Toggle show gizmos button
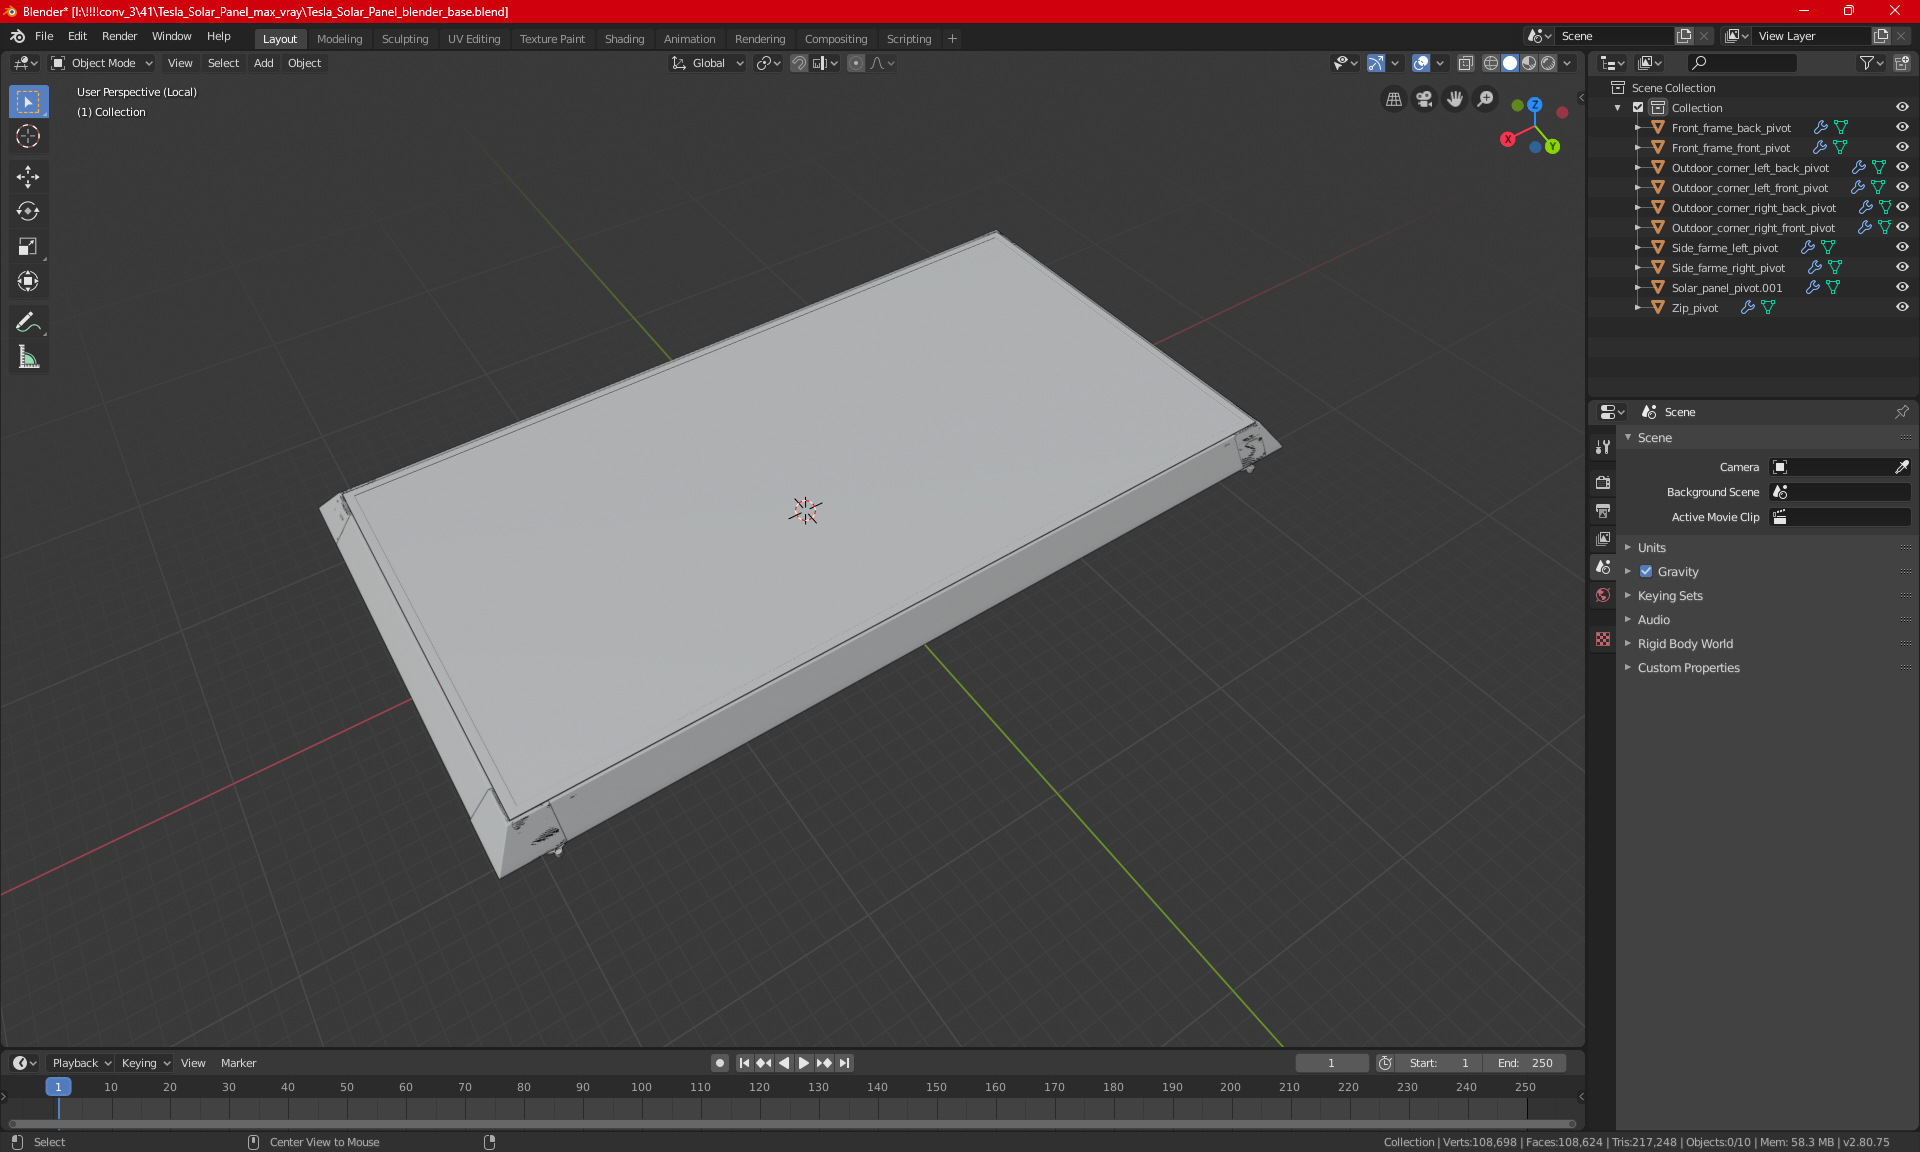This screenshot has width=1920, height=1152. pyautogui.click(x=1376, y=63)
